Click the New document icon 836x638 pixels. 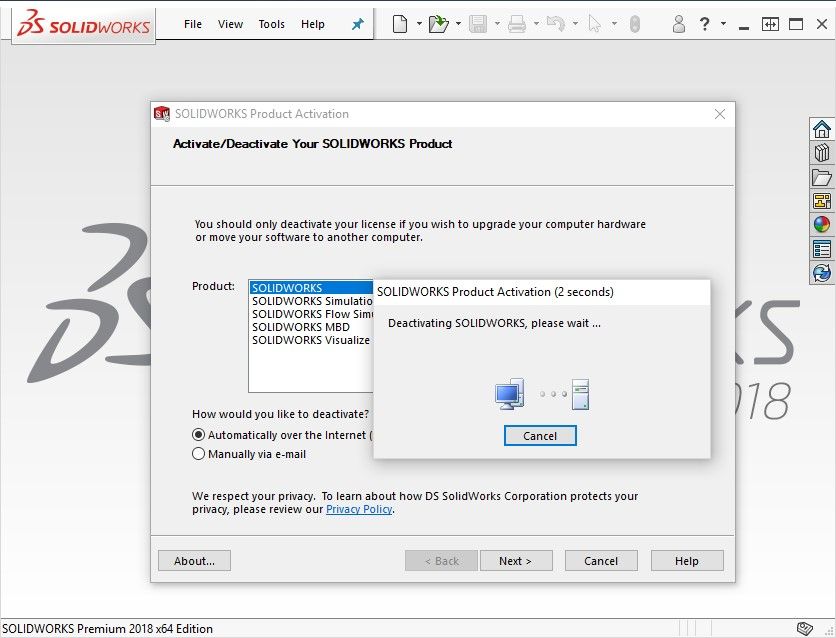(x=400, y=24)
